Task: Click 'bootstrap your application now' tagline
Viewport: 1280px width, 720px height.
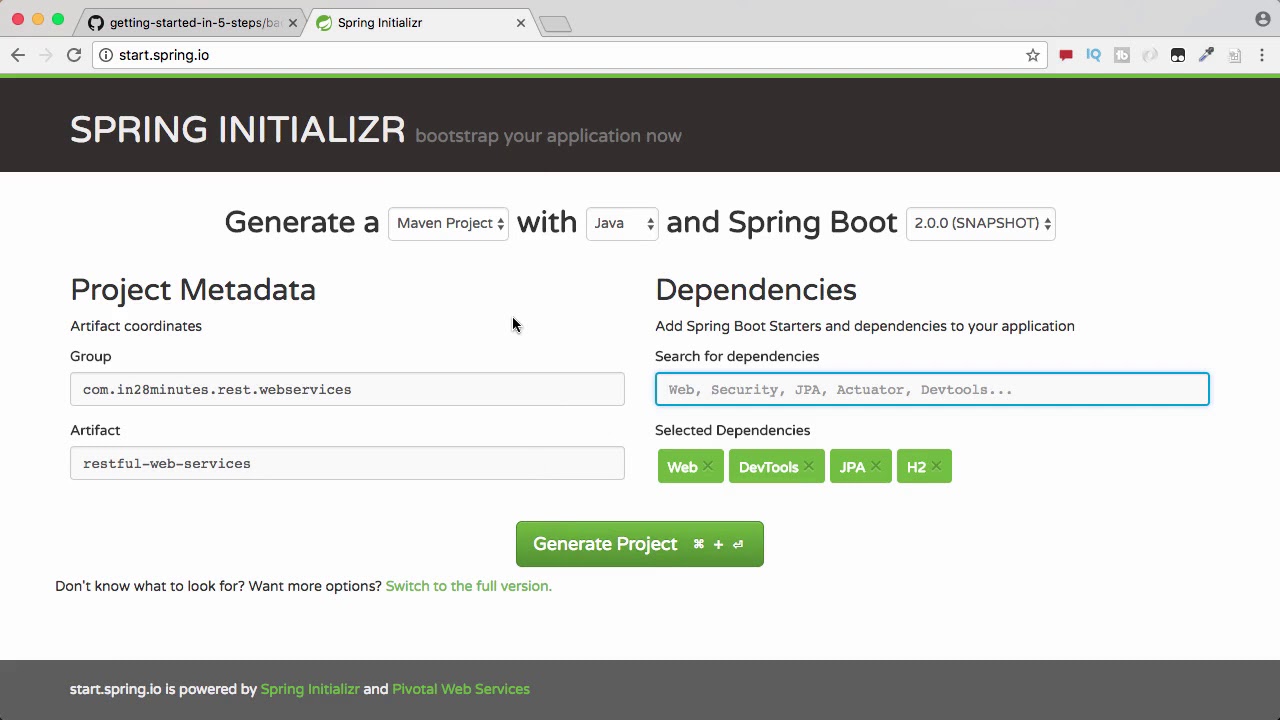Action: (548, 136)
